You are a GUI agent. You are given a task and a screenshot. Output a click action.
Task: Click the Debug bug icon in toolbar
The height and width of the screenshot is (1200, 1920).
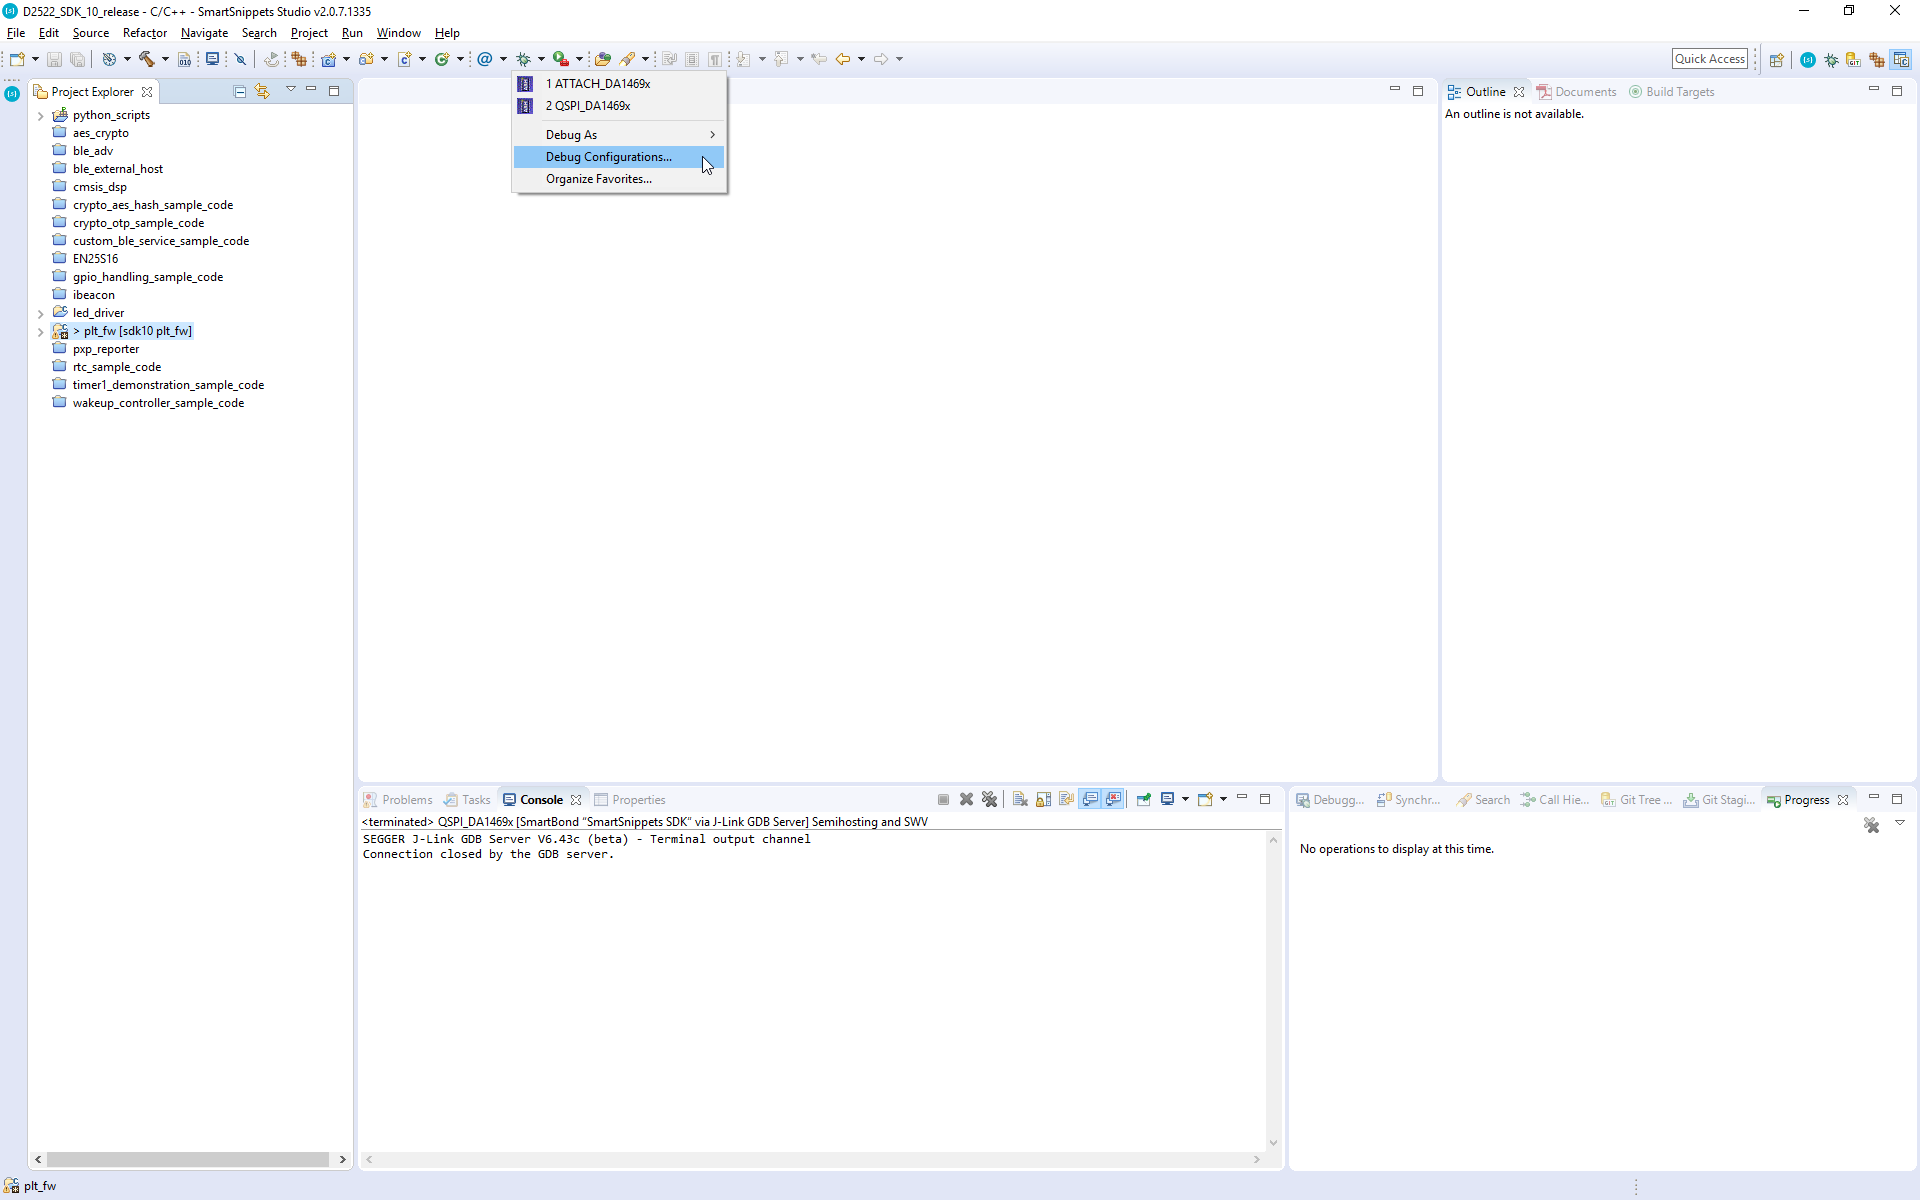[x=523, y=59]
